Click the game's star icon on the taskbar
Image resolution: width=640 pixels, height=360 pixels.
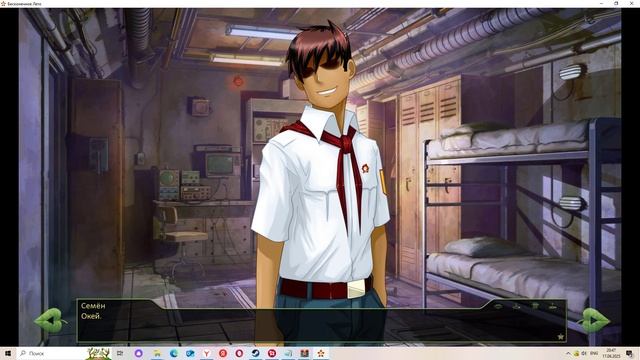[321, 353]
